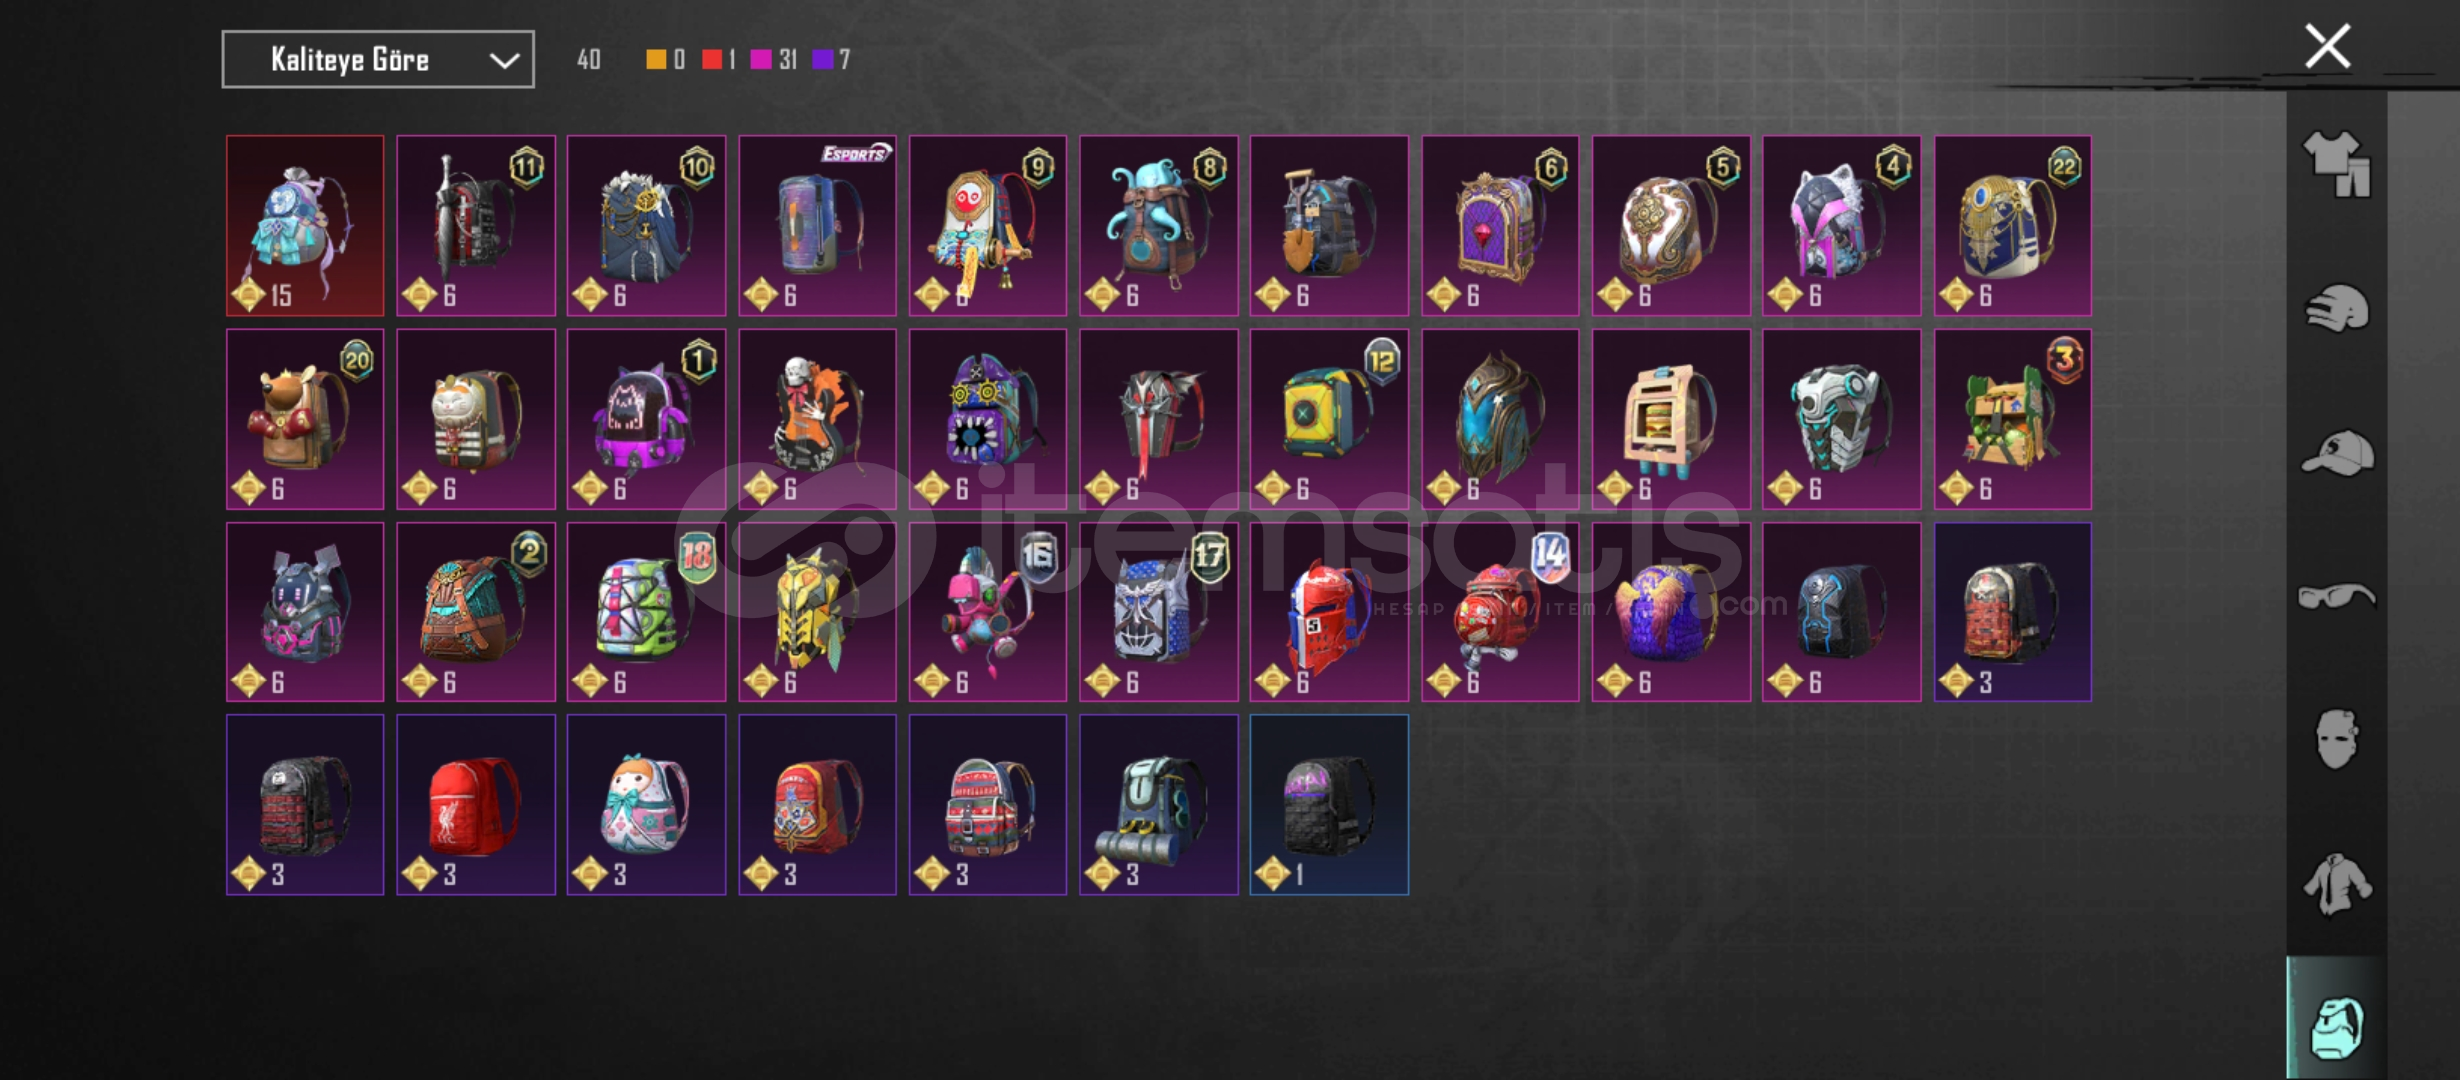
Task: Select the red Liverpool backpack
Action: pyautogui.click(x=476, y=805)
